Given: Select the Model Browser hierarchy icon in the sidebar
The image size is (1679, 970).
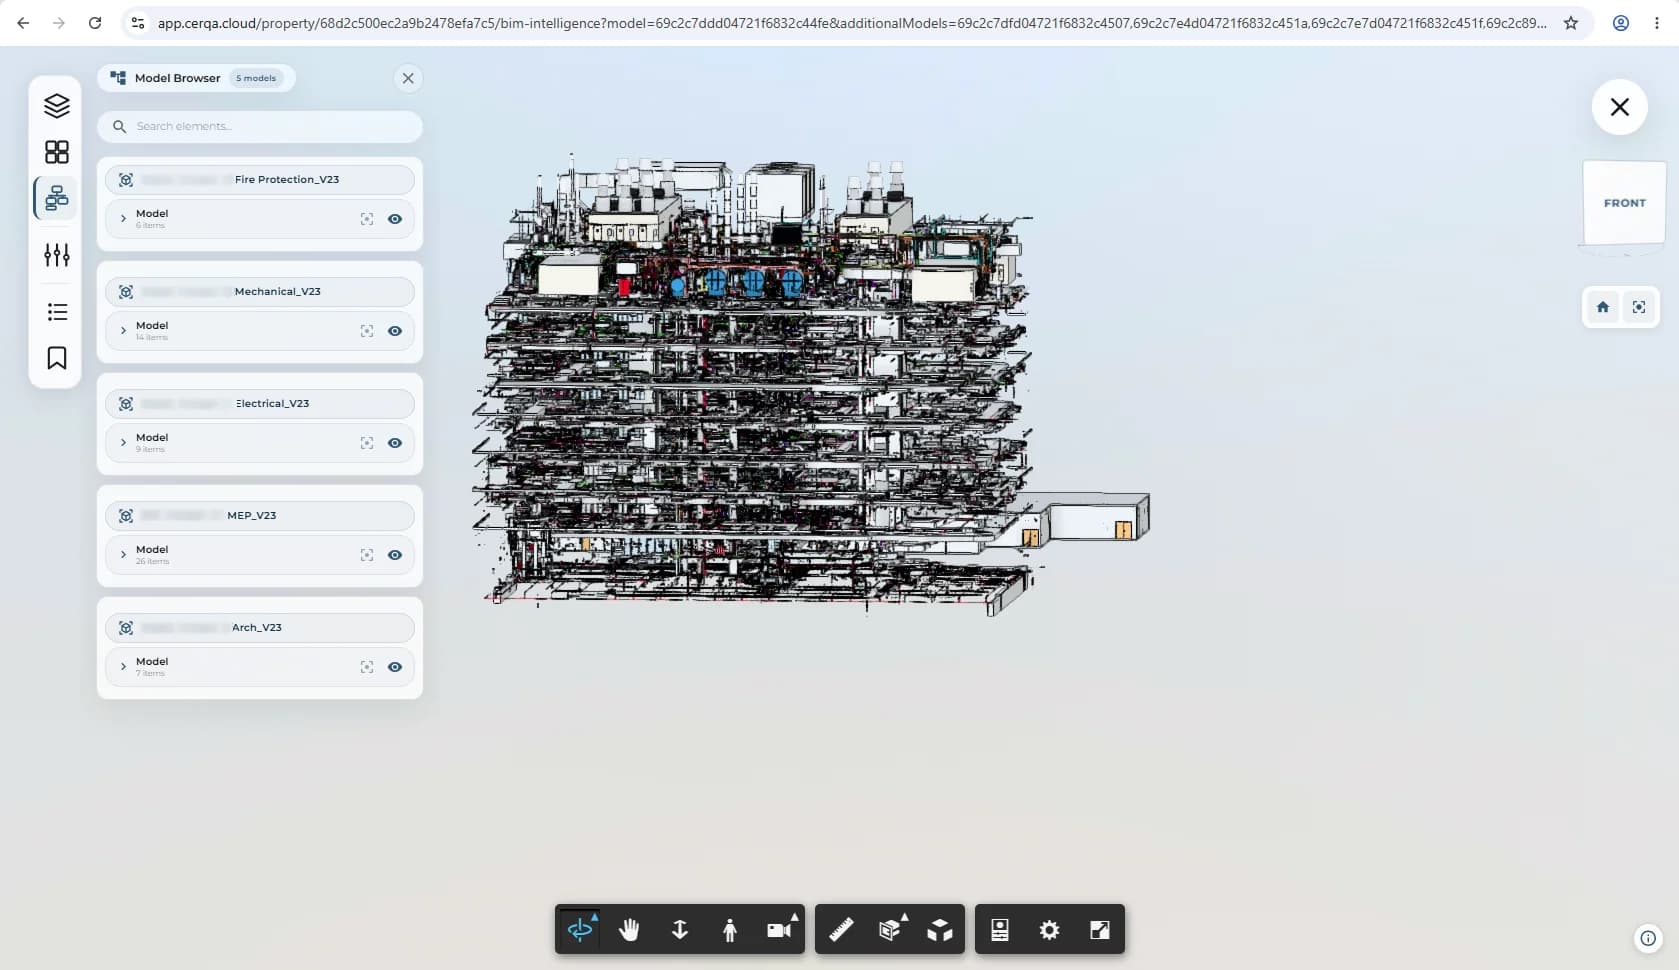Looking at the screenshot, I should [57, 198].
